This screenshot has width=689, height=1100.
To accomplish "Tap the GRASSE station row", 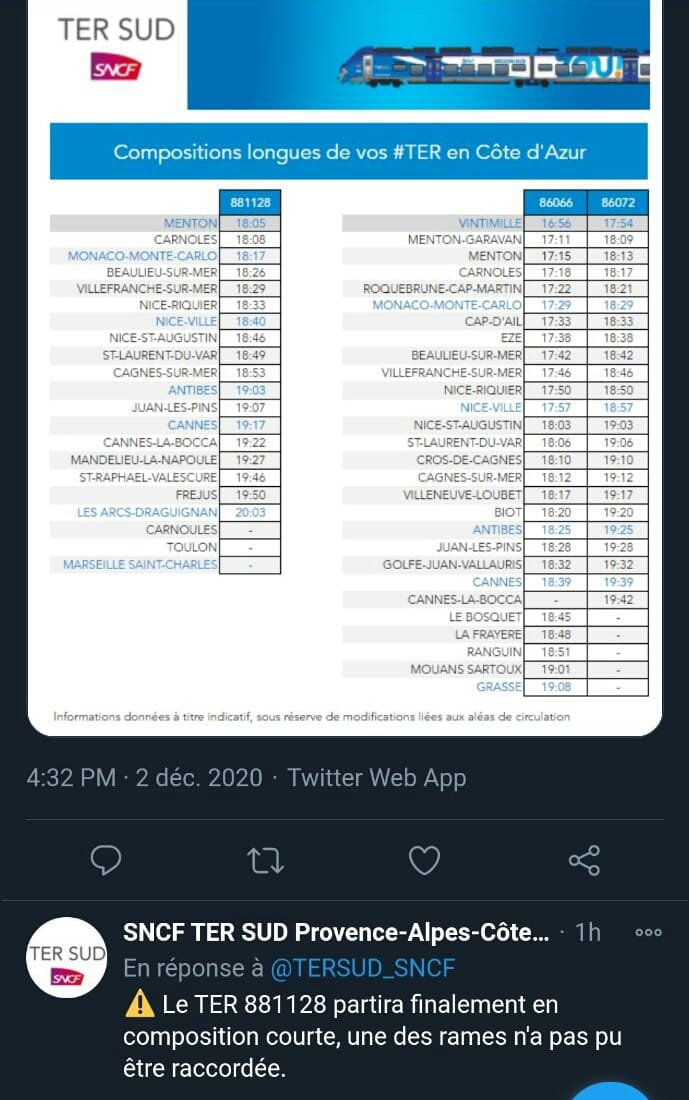I will (495, 687).
